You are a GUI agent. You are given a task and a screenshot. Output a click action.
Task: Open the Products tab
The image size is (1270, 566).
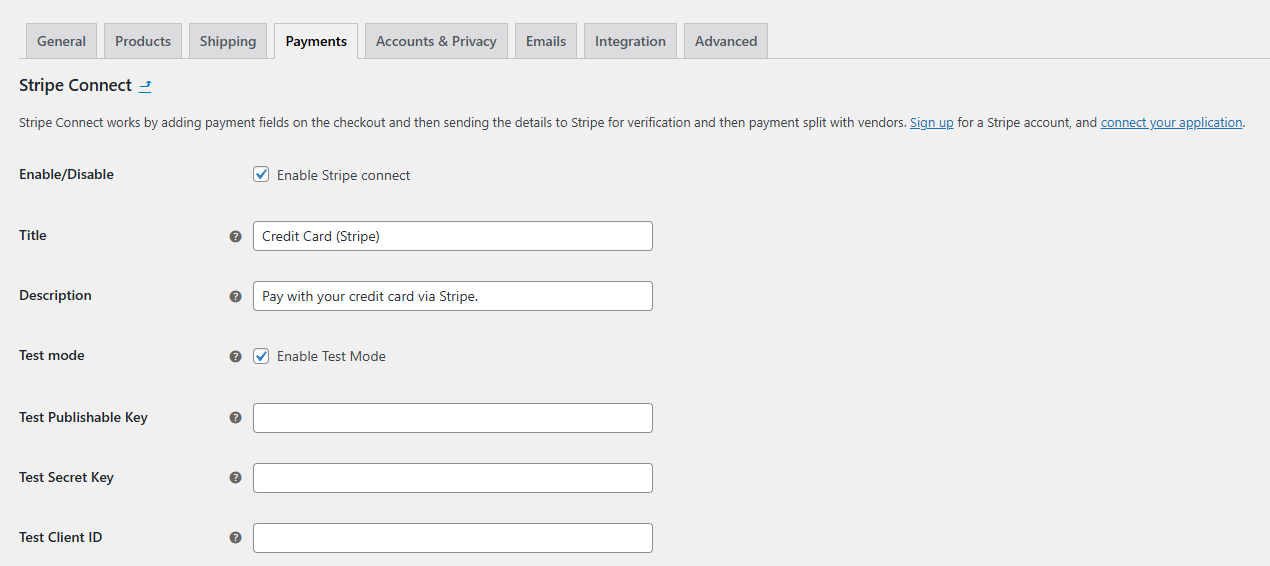pyautogui.click(x=143, y=41)
